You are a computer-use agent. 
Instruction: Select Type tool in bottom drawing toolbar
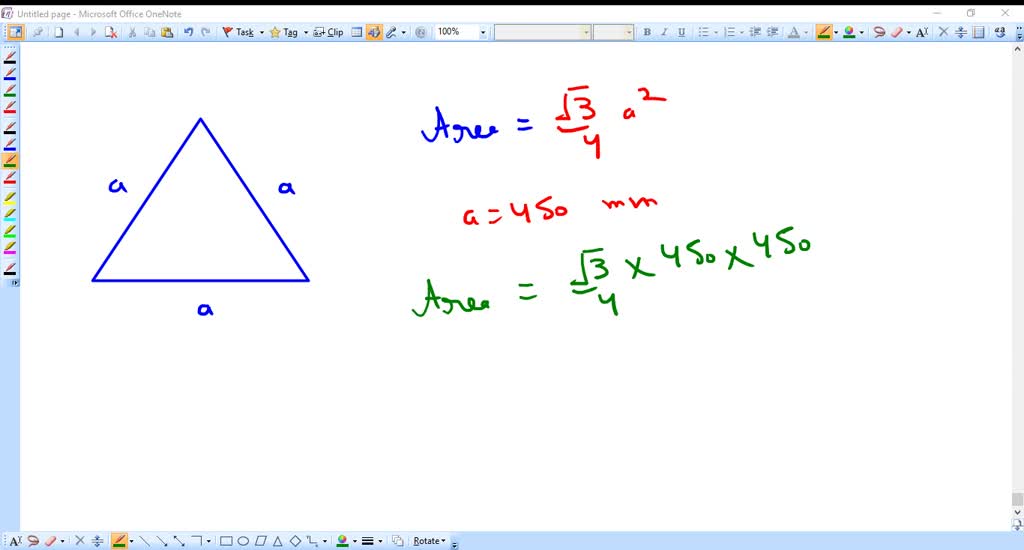[x=15, y=541]
